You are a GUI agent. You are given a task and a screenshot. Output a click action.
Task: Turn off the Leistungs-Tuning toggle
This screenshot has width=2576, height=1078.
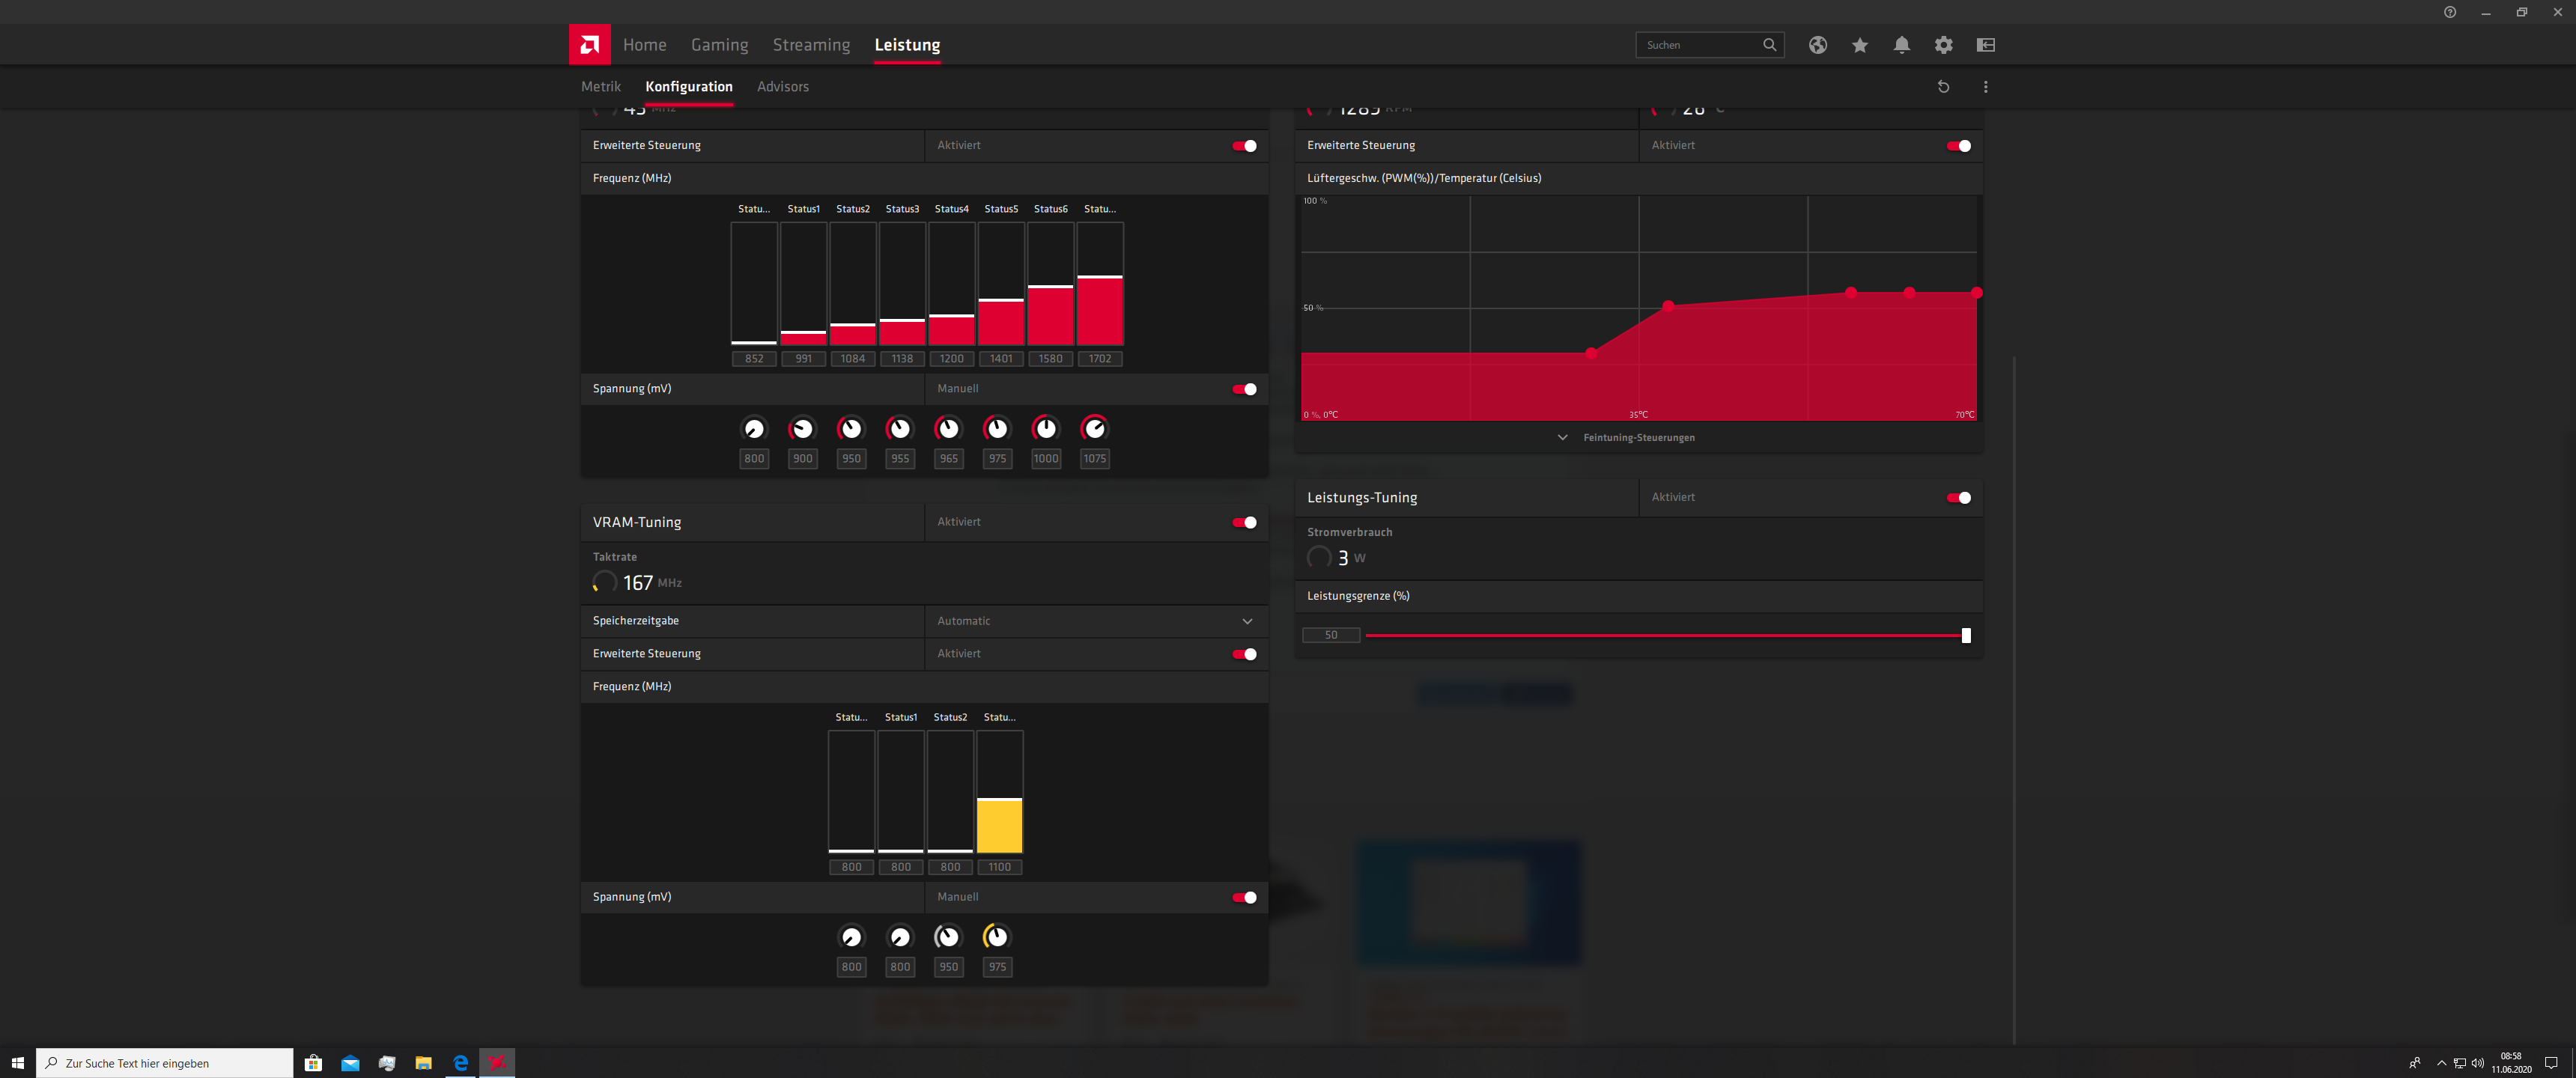(1958, 497)
